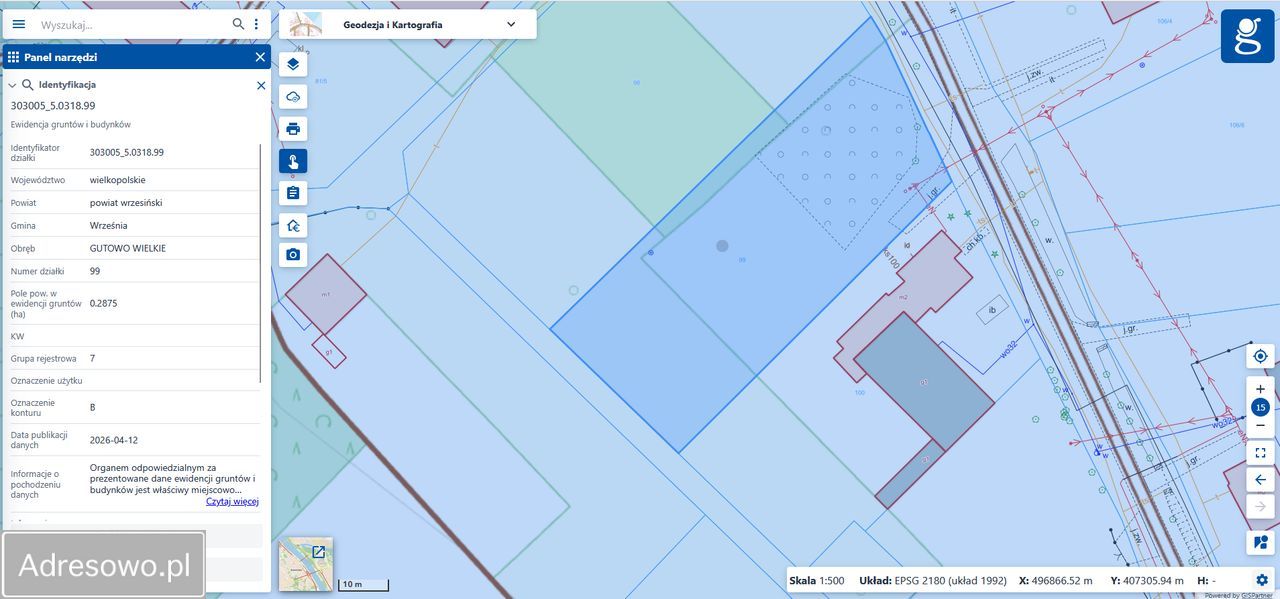This screenshot has width=1280, height=599.
Task: Select parcel identifier 303005_5.0318.99 value
Action: [127, 153]
